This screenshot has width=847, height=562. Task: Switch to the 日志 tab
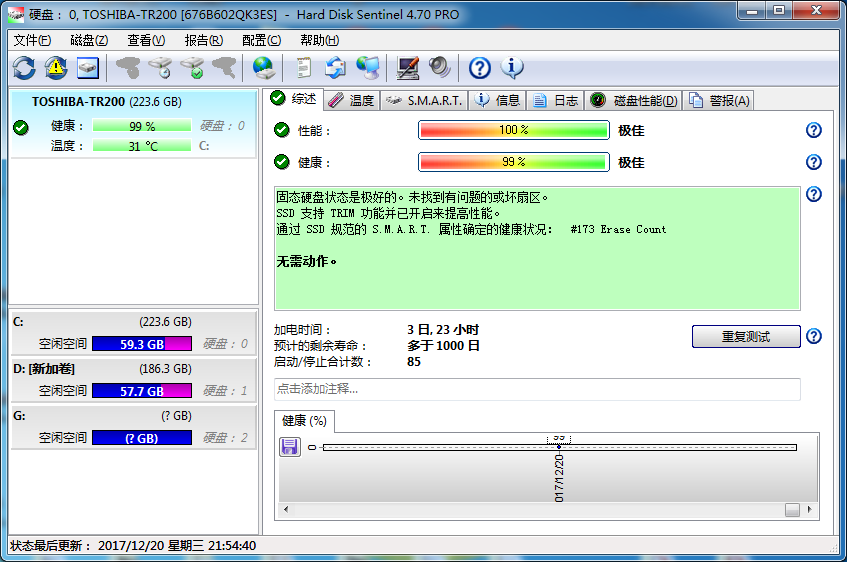click(555, 101)
